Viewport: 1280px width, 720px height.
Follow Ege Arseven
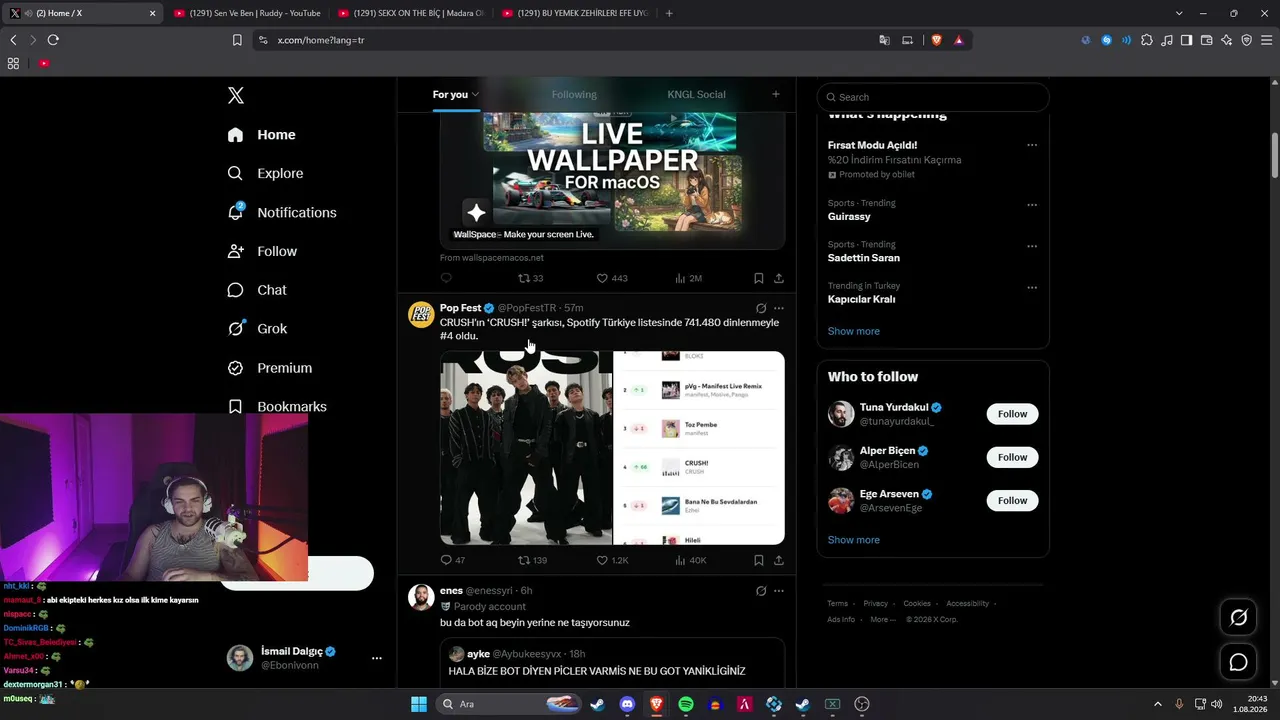click(x=1012, y=500)
